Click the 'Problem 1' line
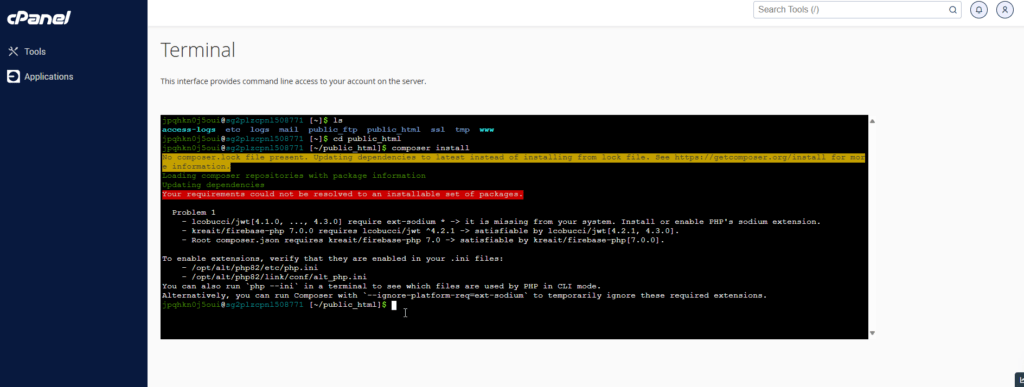The image size is (1024, 387). tap(194, 213)
